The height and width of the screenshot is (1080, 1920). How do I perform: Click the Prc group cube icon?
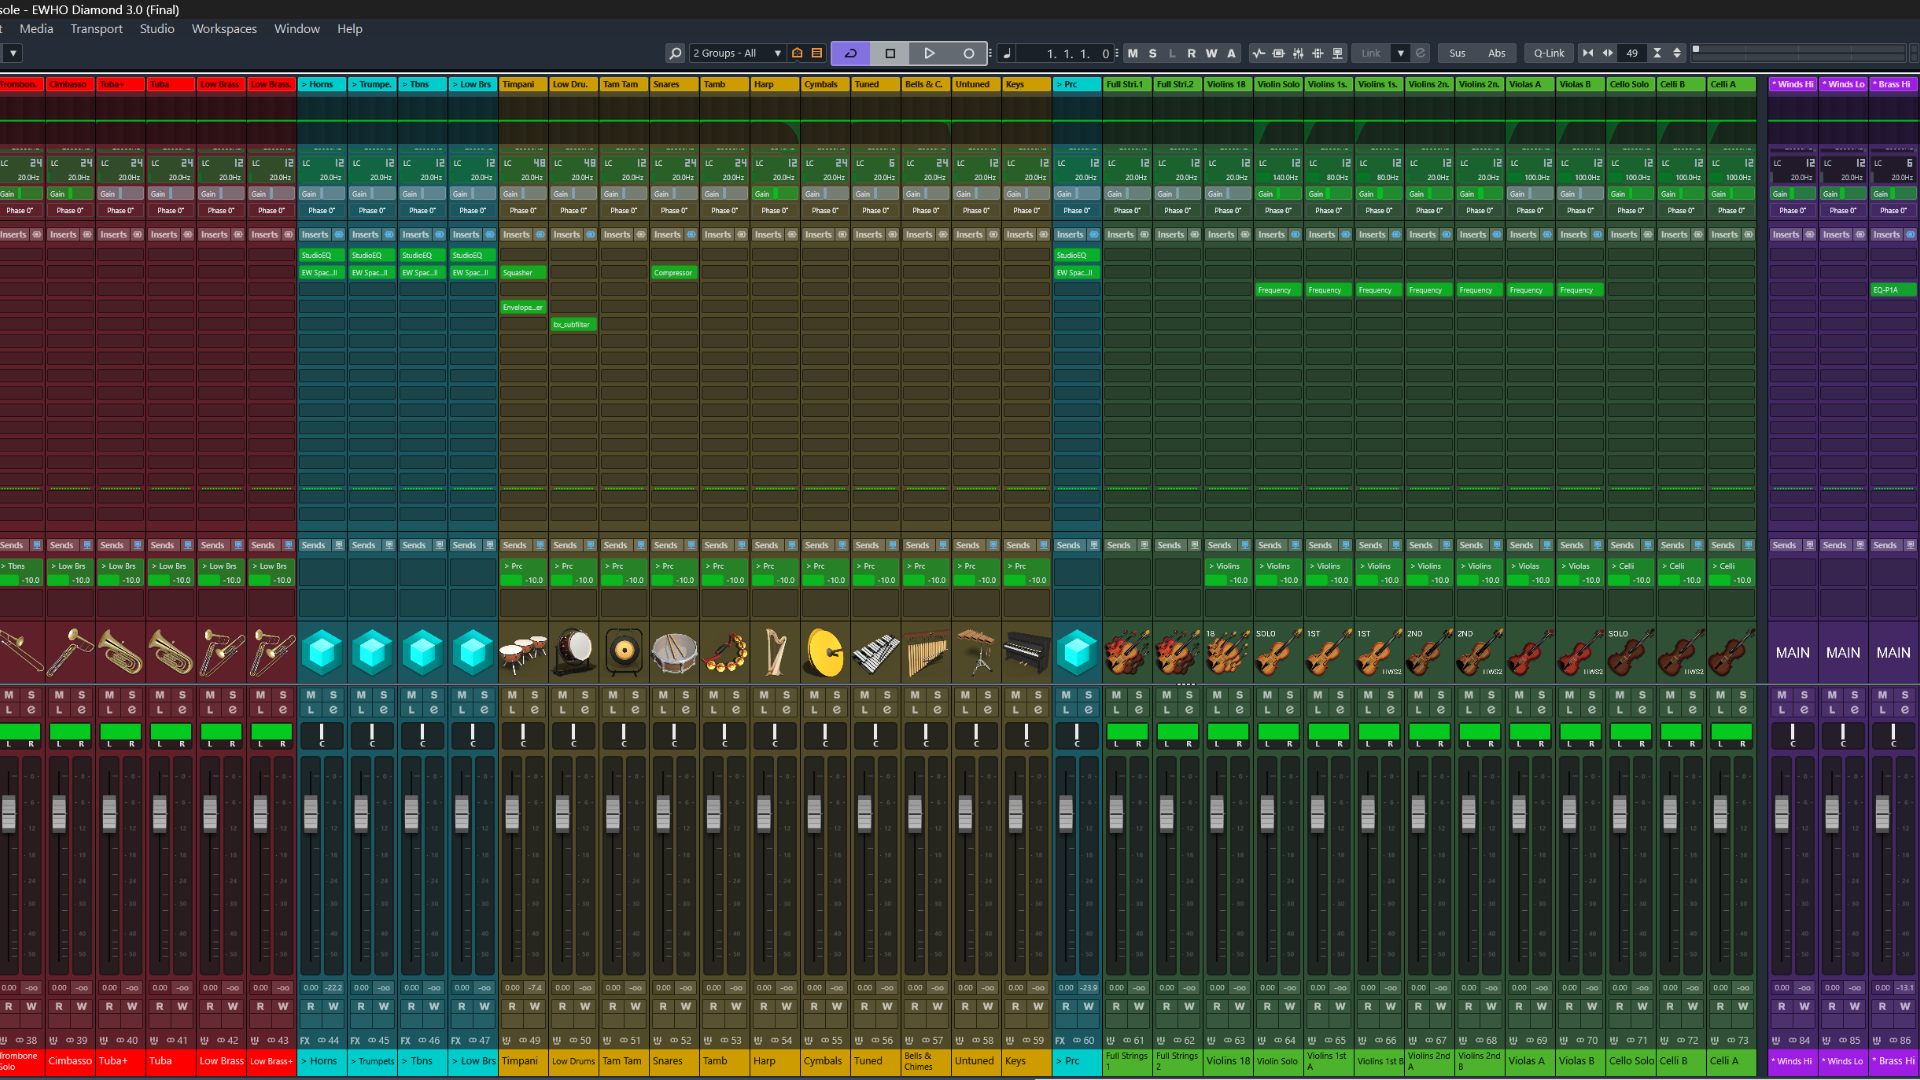tap(1077, 652)
